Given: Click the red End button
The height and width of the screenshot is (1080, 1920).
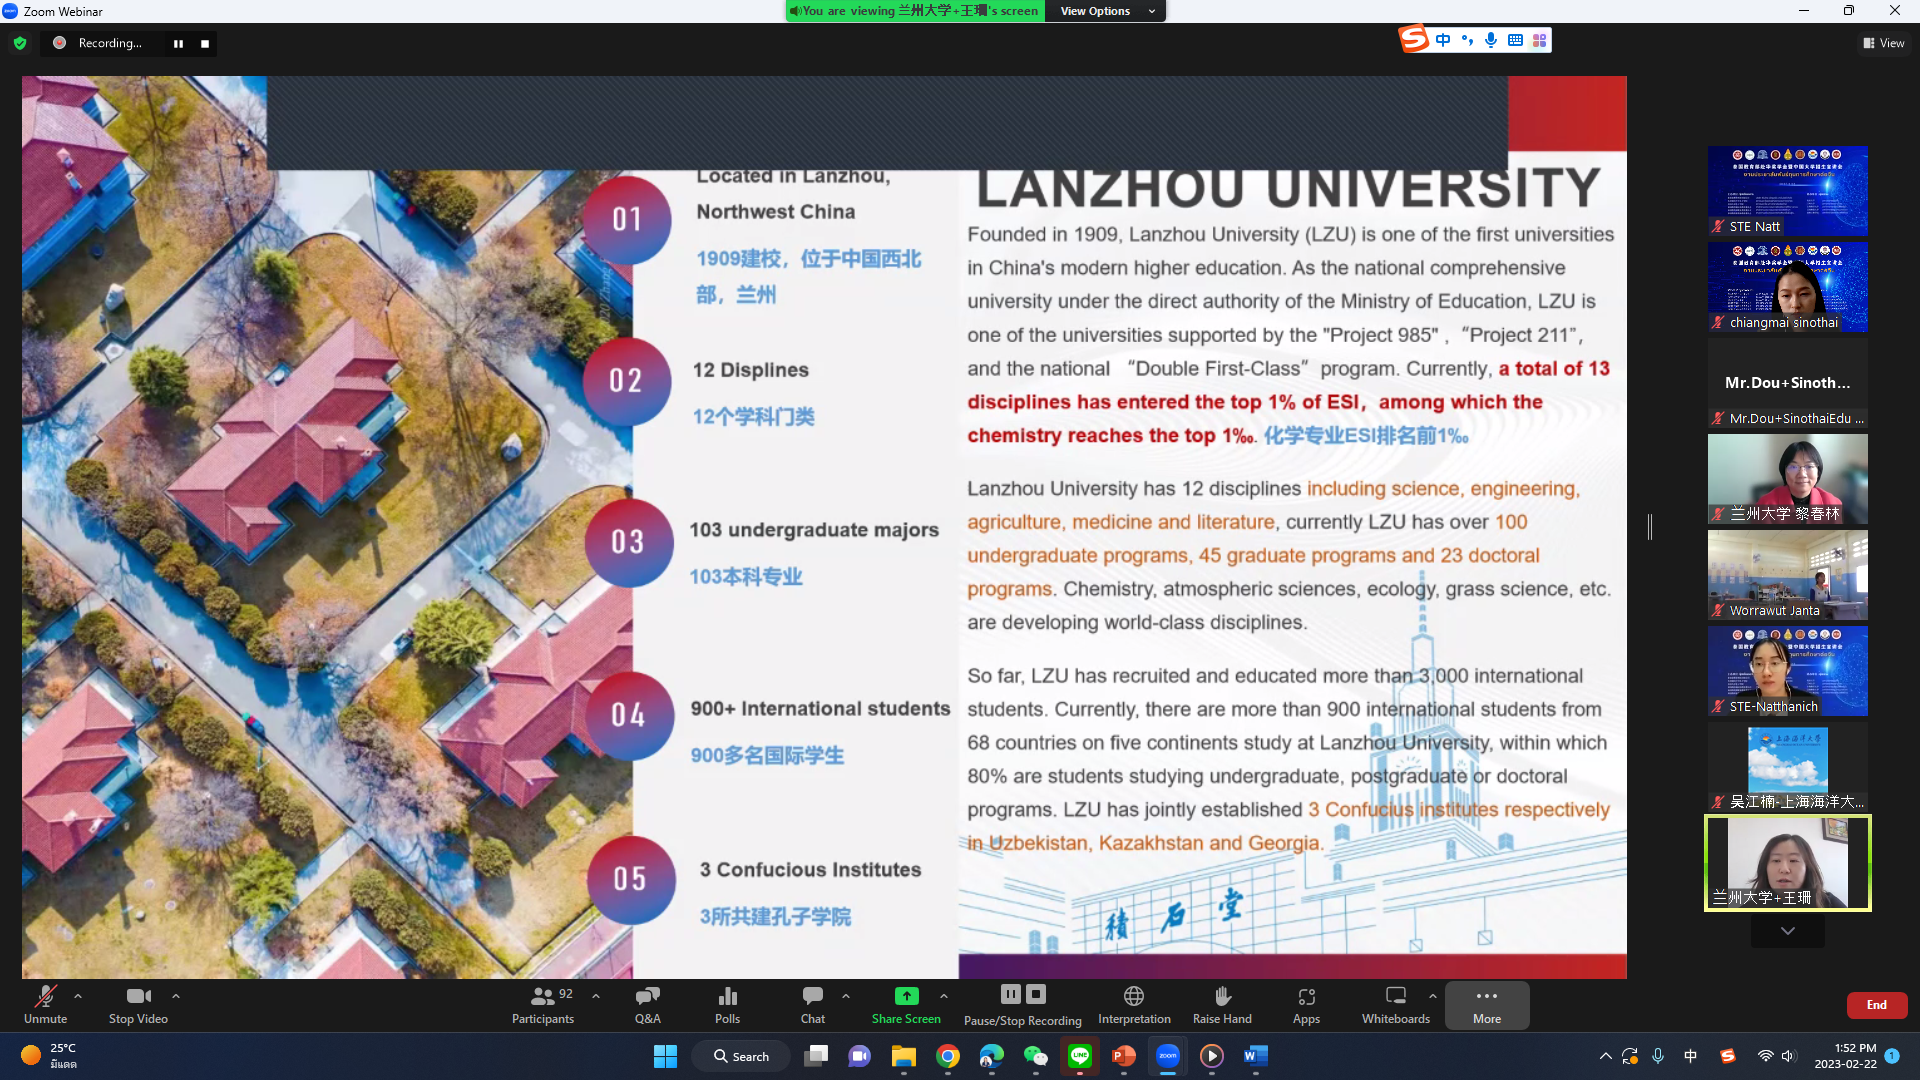Looking at the screenshot, I should point(1877,1005).
